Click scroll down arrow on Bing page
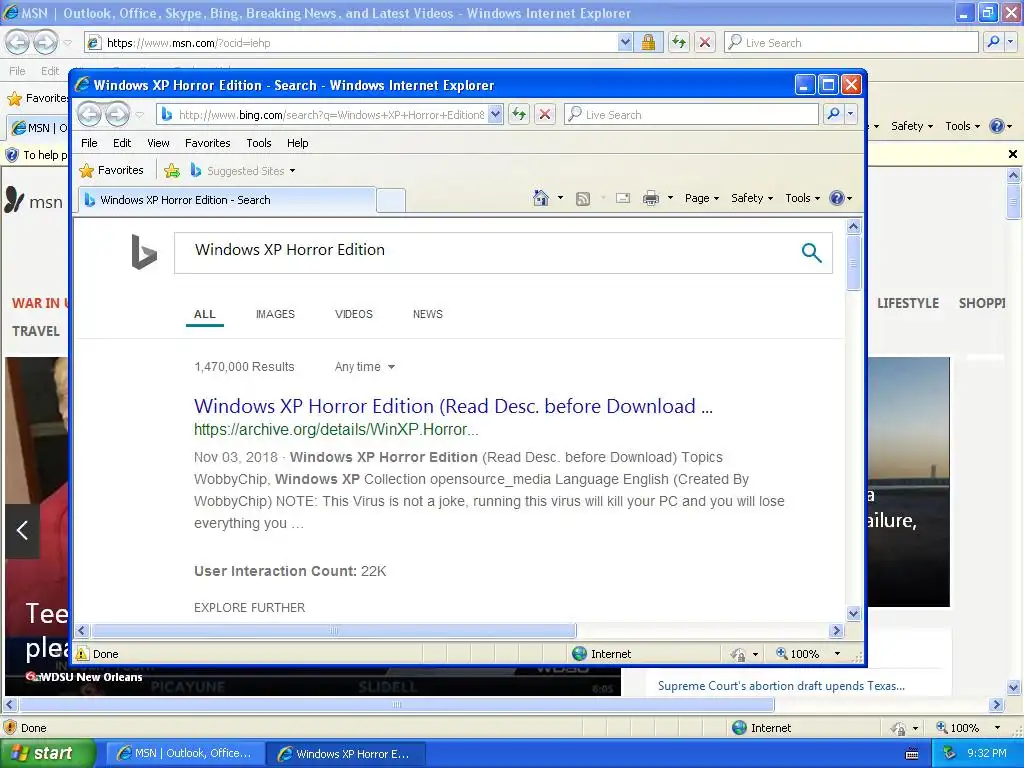The image size is (1024, 768). click(853, 613)
